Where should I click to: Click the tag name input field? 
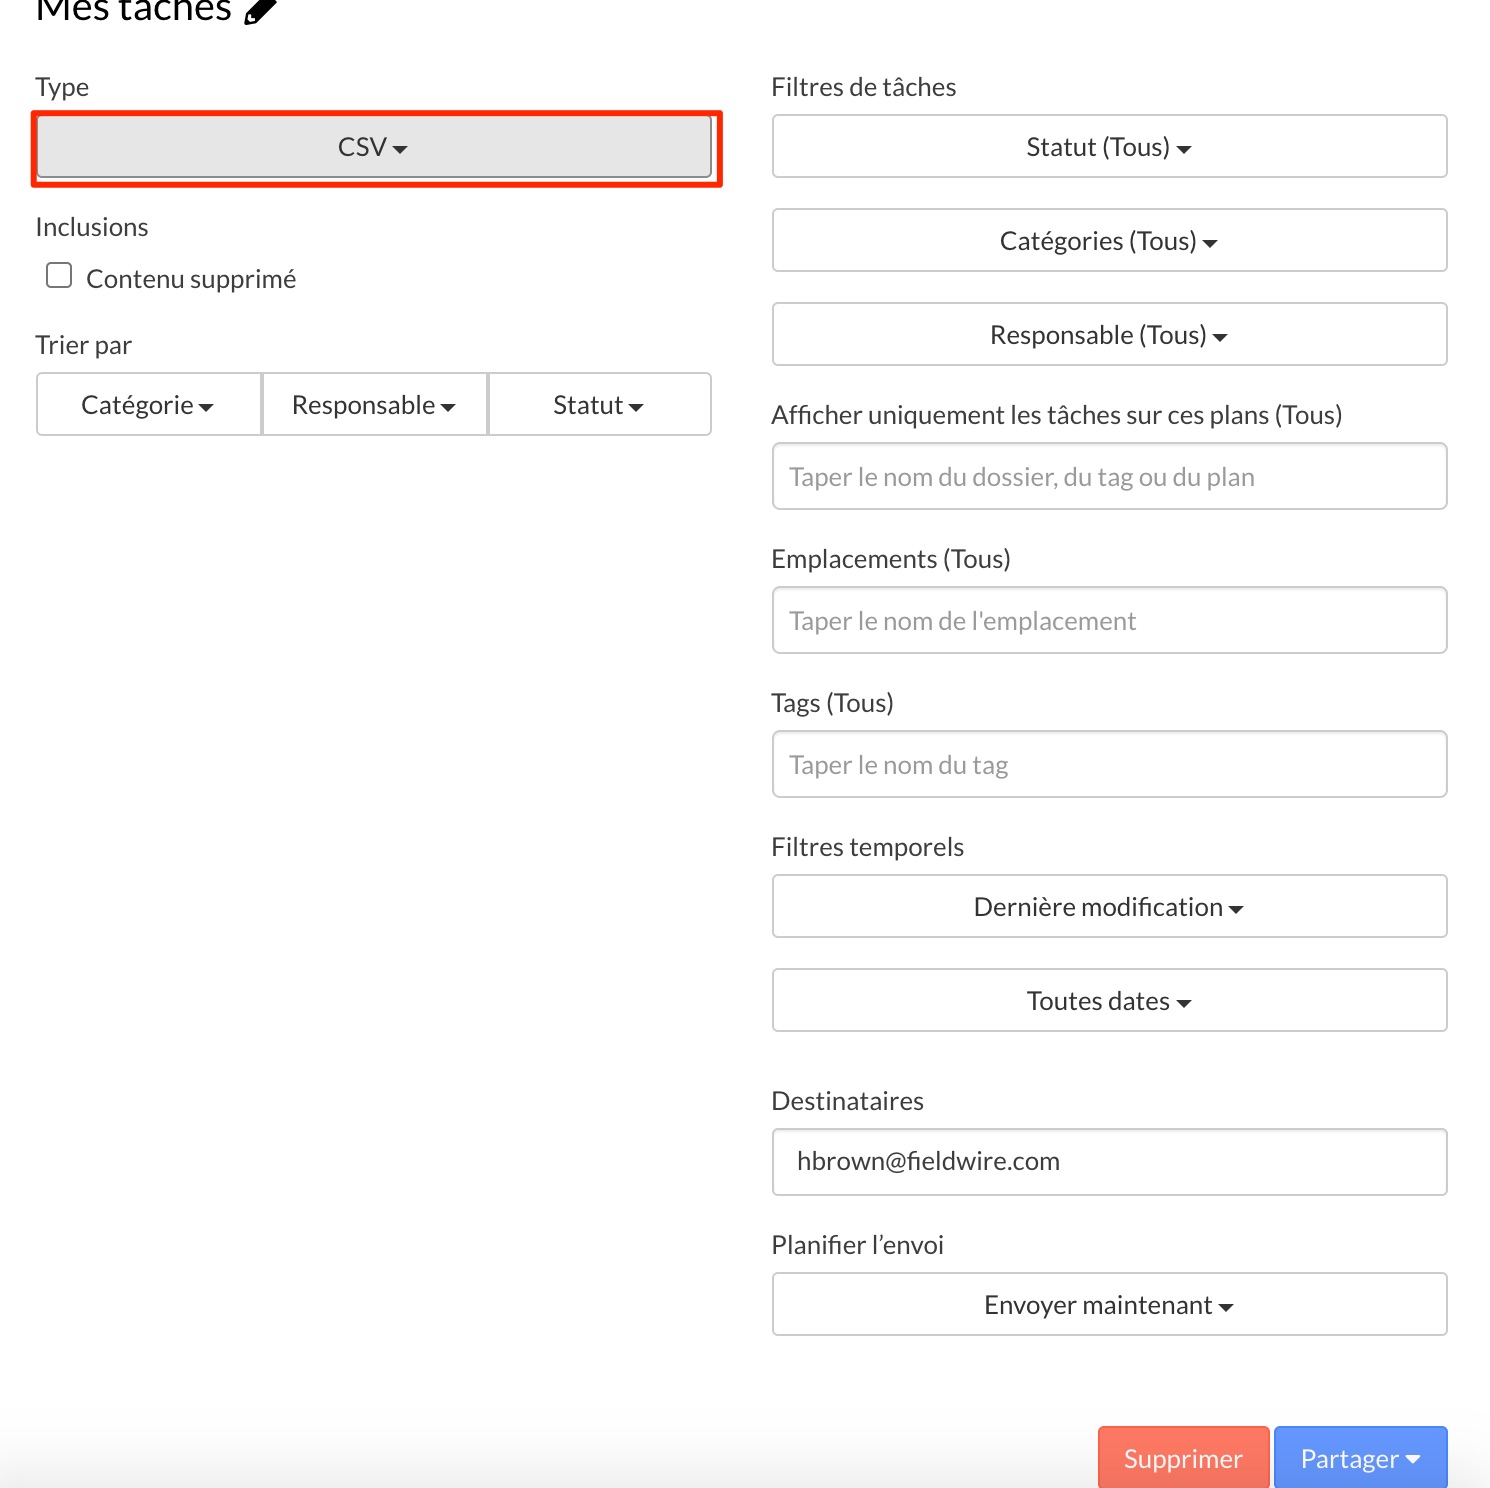tap(1108, 765)
